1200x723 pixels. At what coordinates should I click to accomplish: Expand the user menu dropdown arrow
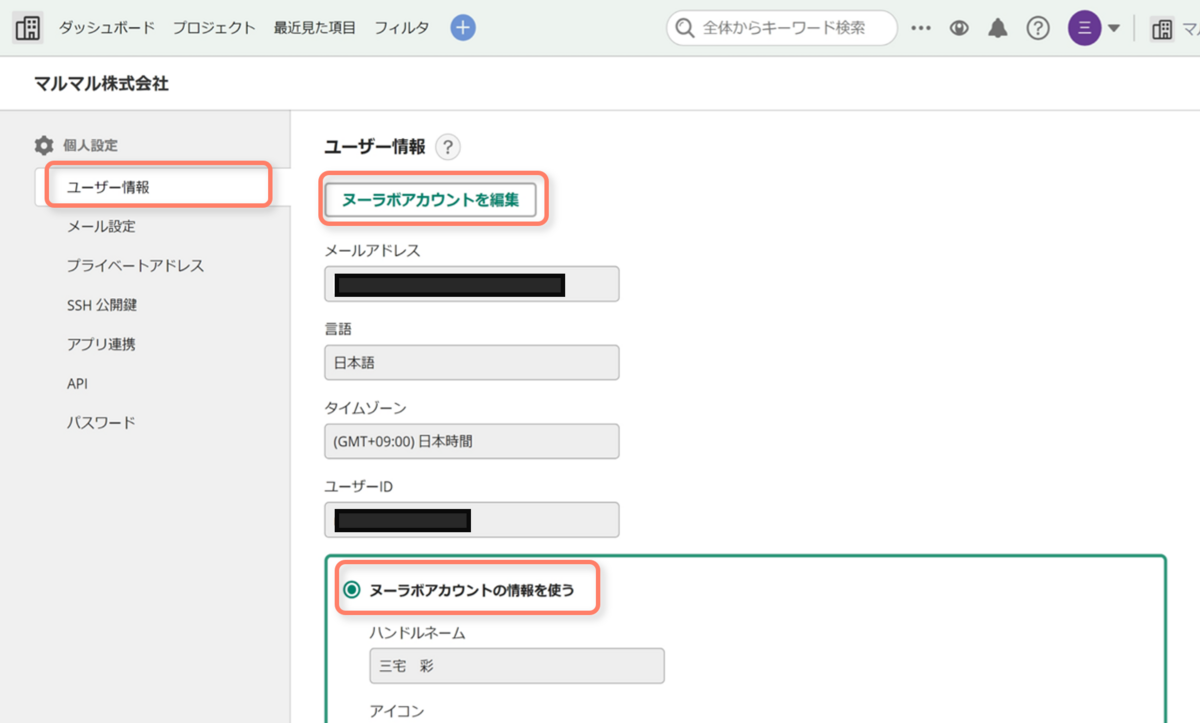[1113, 28]
